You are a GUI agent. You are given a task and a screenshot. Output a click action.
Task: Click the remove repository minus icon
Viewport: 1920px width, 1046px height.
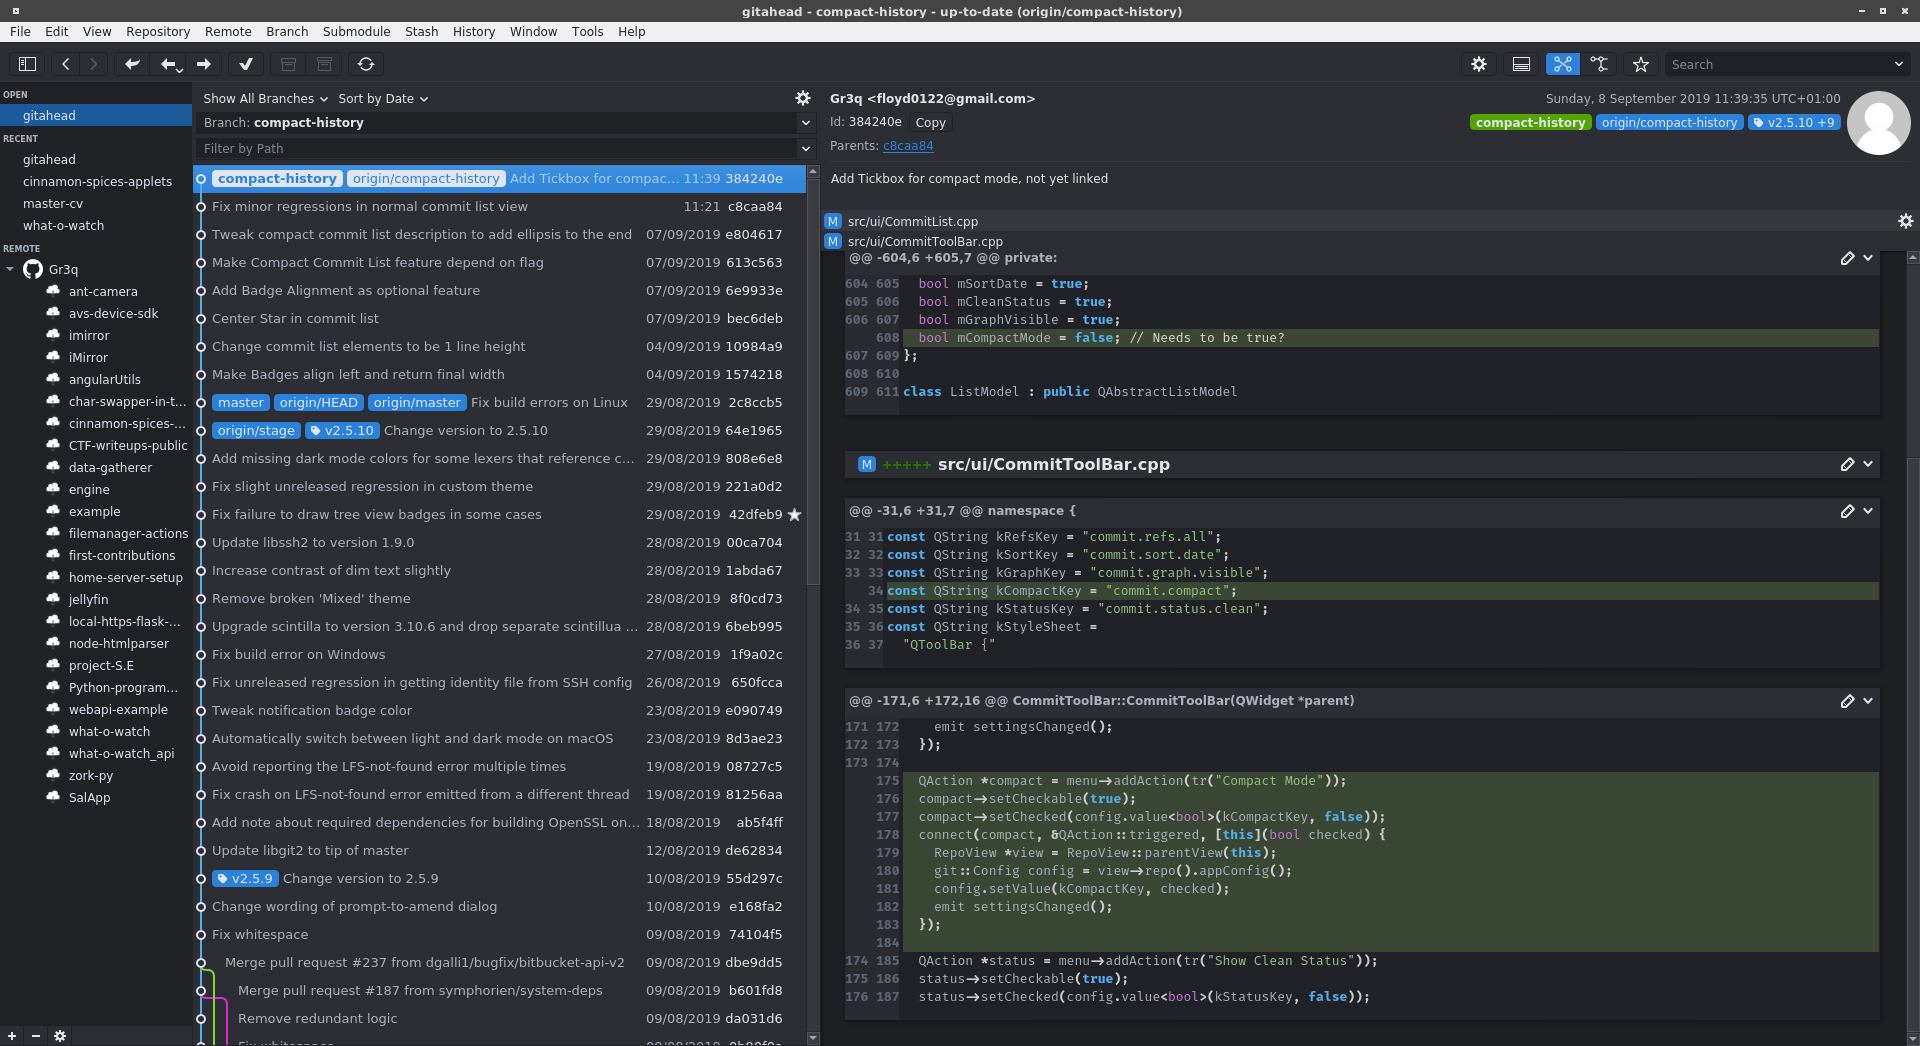36,1036
